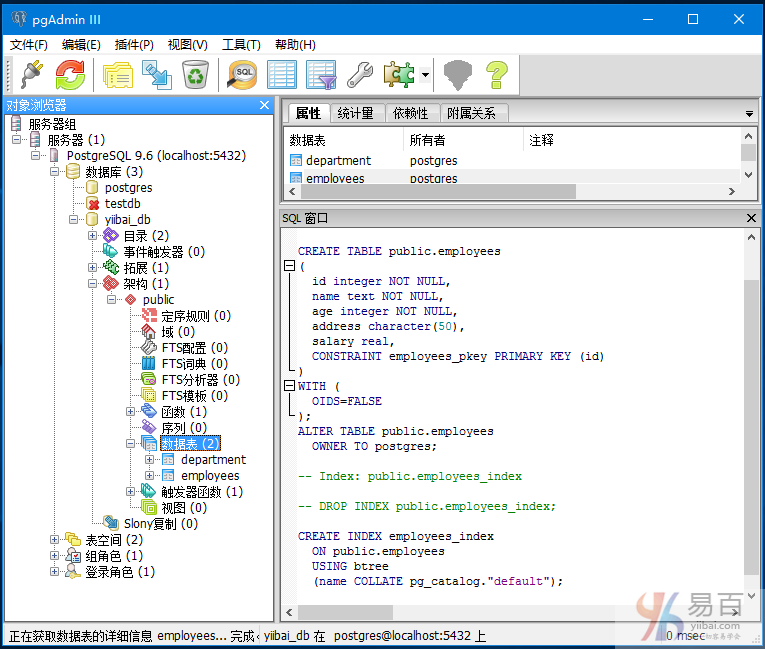Collapse the public schema node
Image resolution: width=765 pixels, height=649 pixels.
[112, 300]
